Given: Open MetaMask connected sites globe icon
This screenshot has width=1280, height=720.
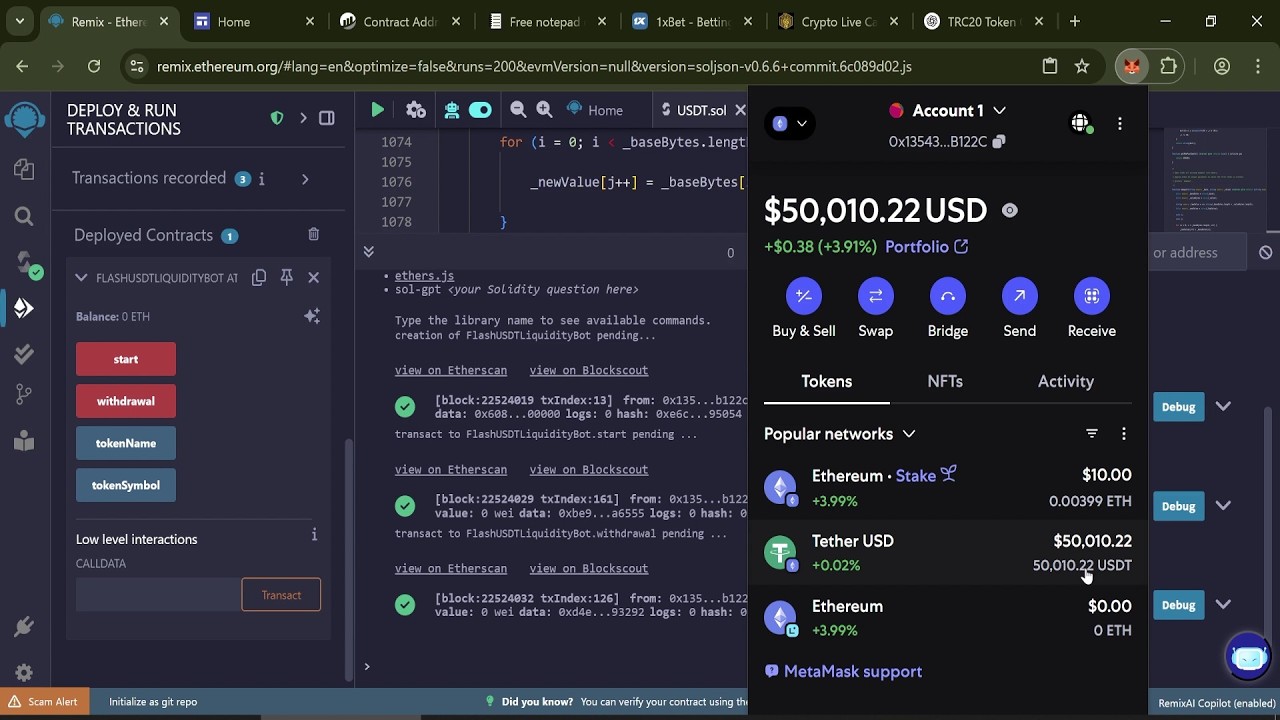Looking at the screenshot, I should click(1080, 123).
